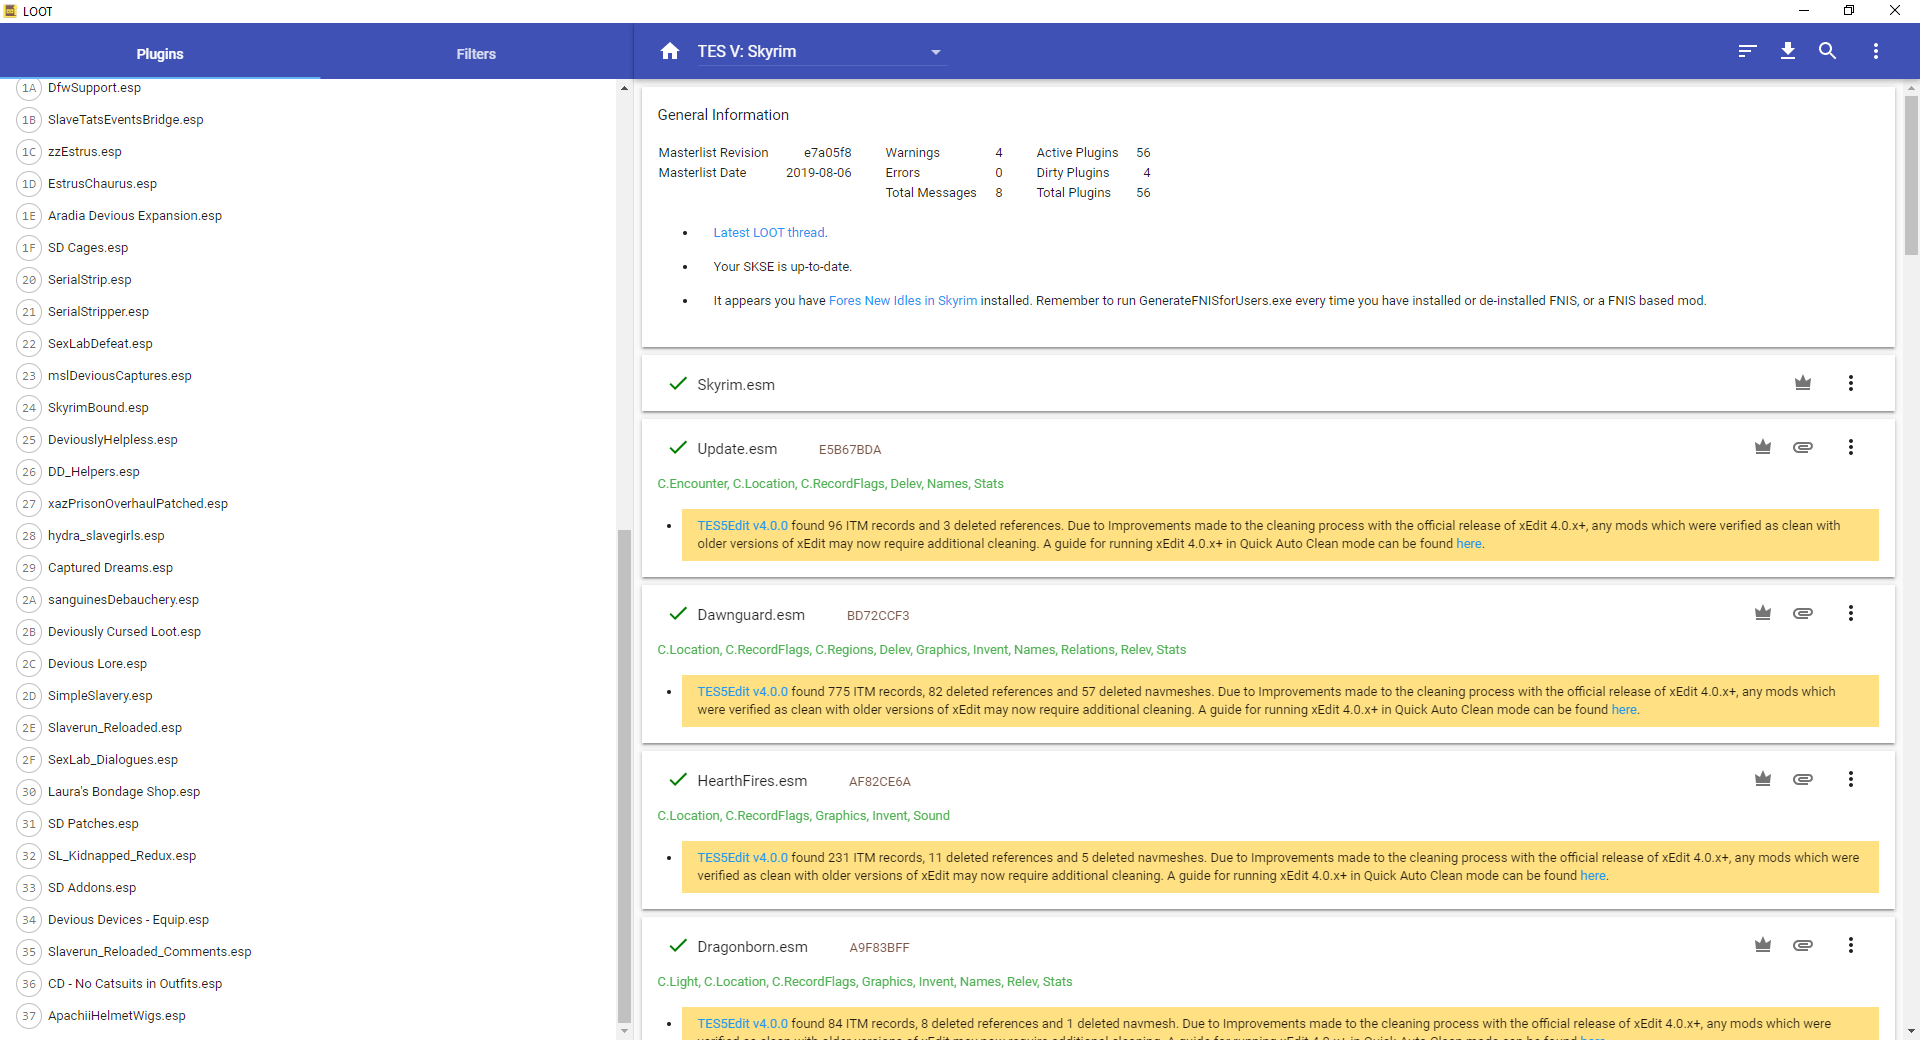Open the TES V: Skyrim game dropdown

(x=820, y=52)
